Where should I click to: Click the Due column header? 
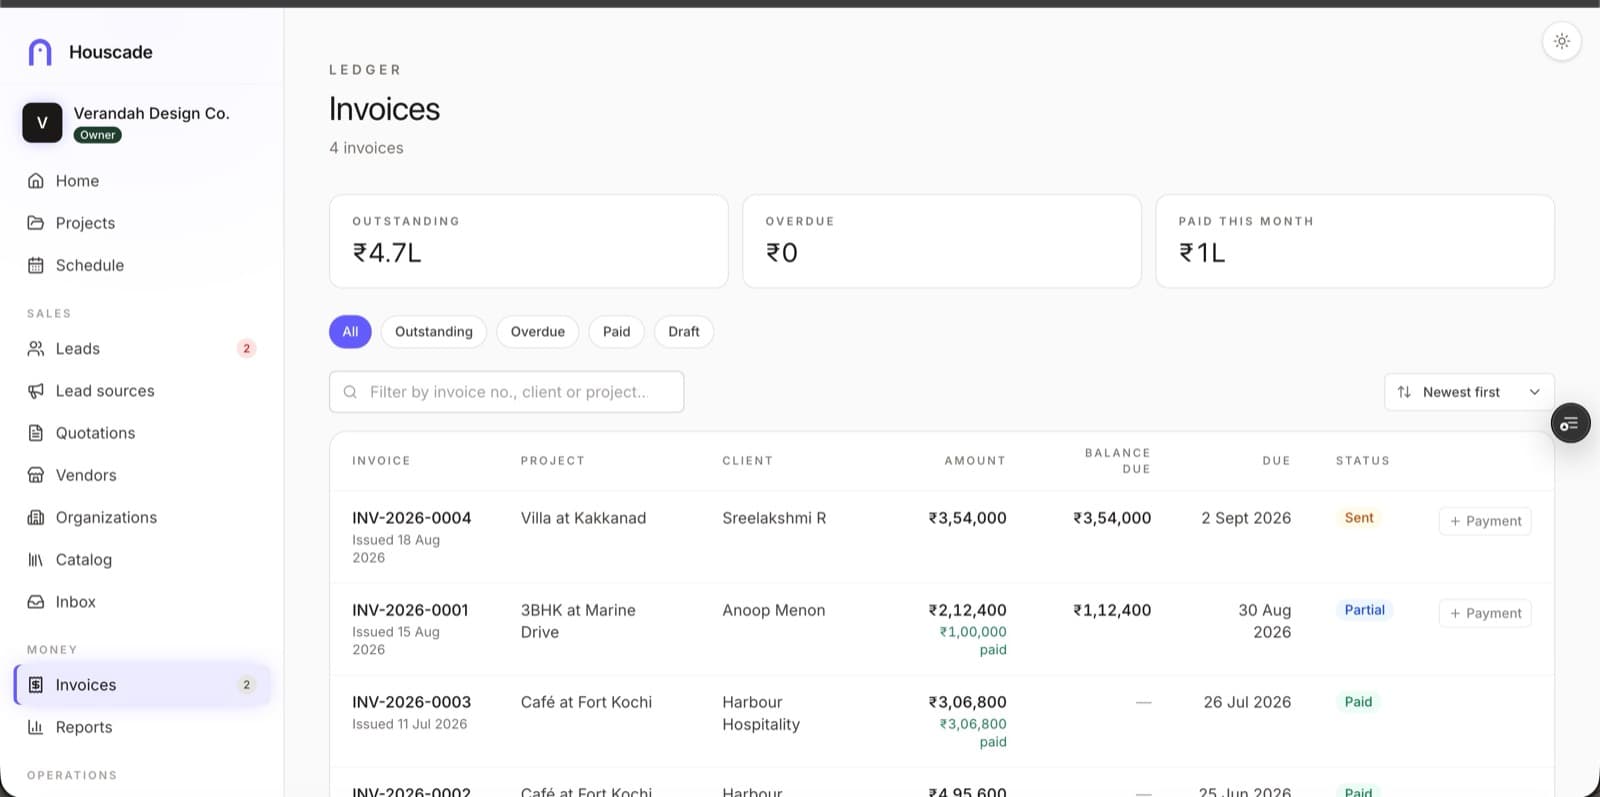[1276, 461]
